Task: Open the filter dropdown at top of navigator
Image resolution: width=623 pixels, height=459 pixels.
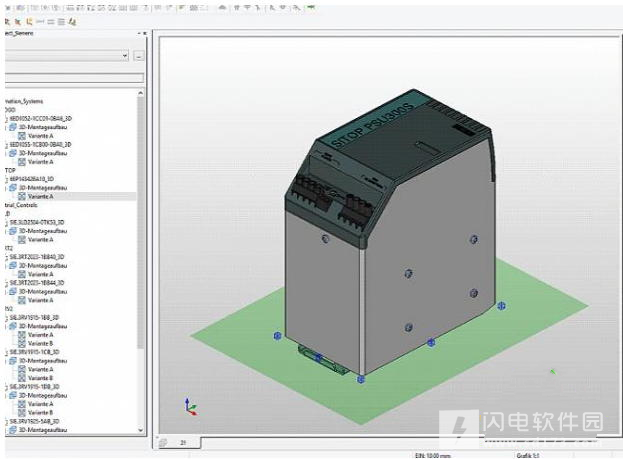Action: coord(67,56)
